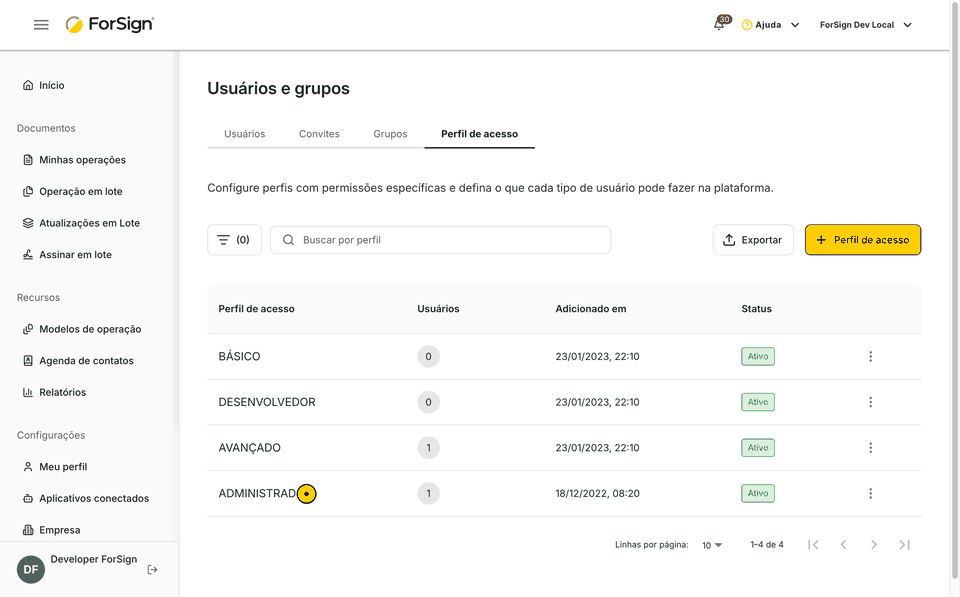Open Empresa settings
960x597 pixels.
pos(51,530)
